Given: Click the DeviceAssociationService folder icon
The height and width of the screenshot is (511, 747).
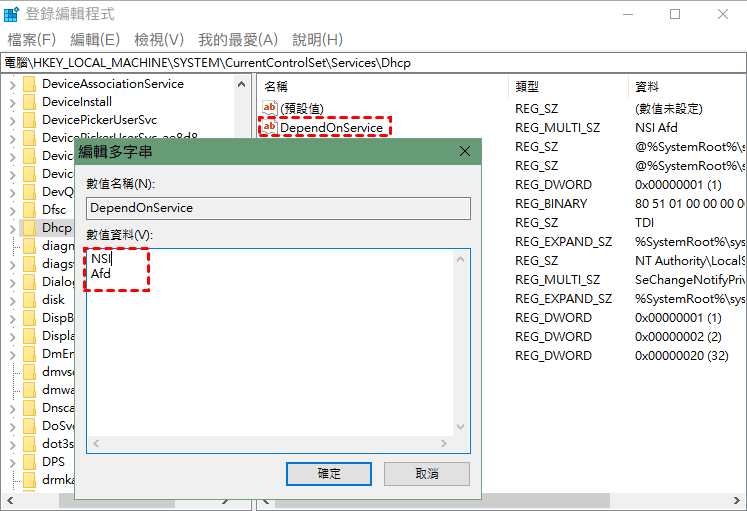Looking at the screenshot, I should pyautogui.click(x=30, y=84).
